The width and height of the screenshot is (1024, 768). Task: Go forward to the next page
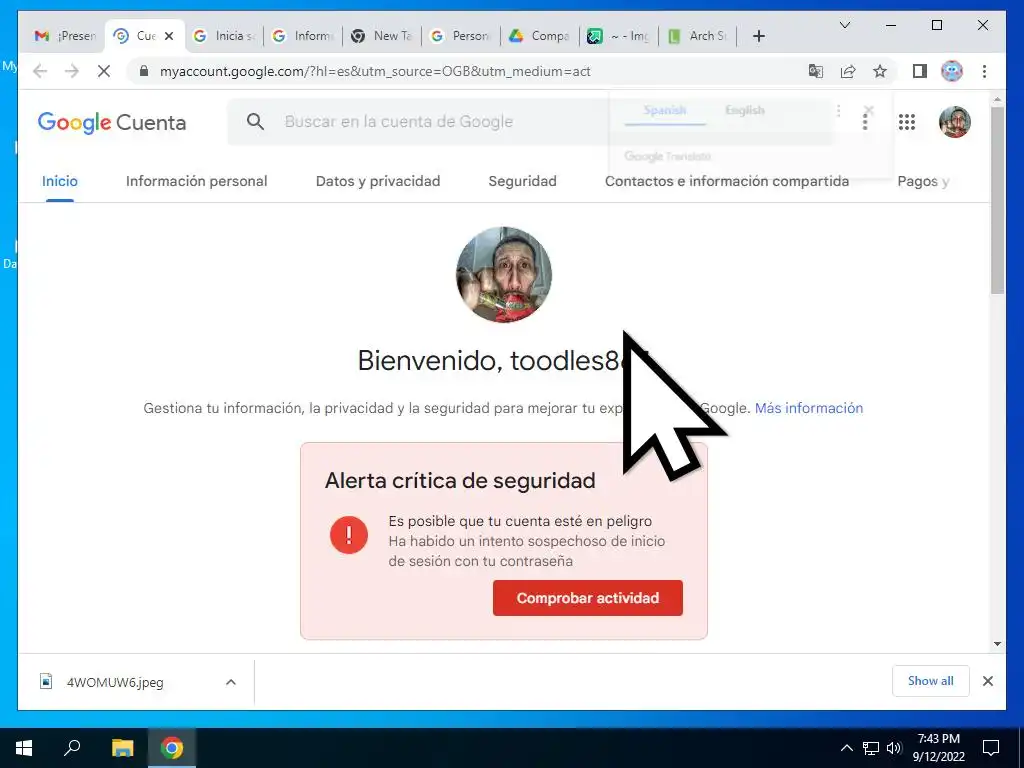(72, 71)
